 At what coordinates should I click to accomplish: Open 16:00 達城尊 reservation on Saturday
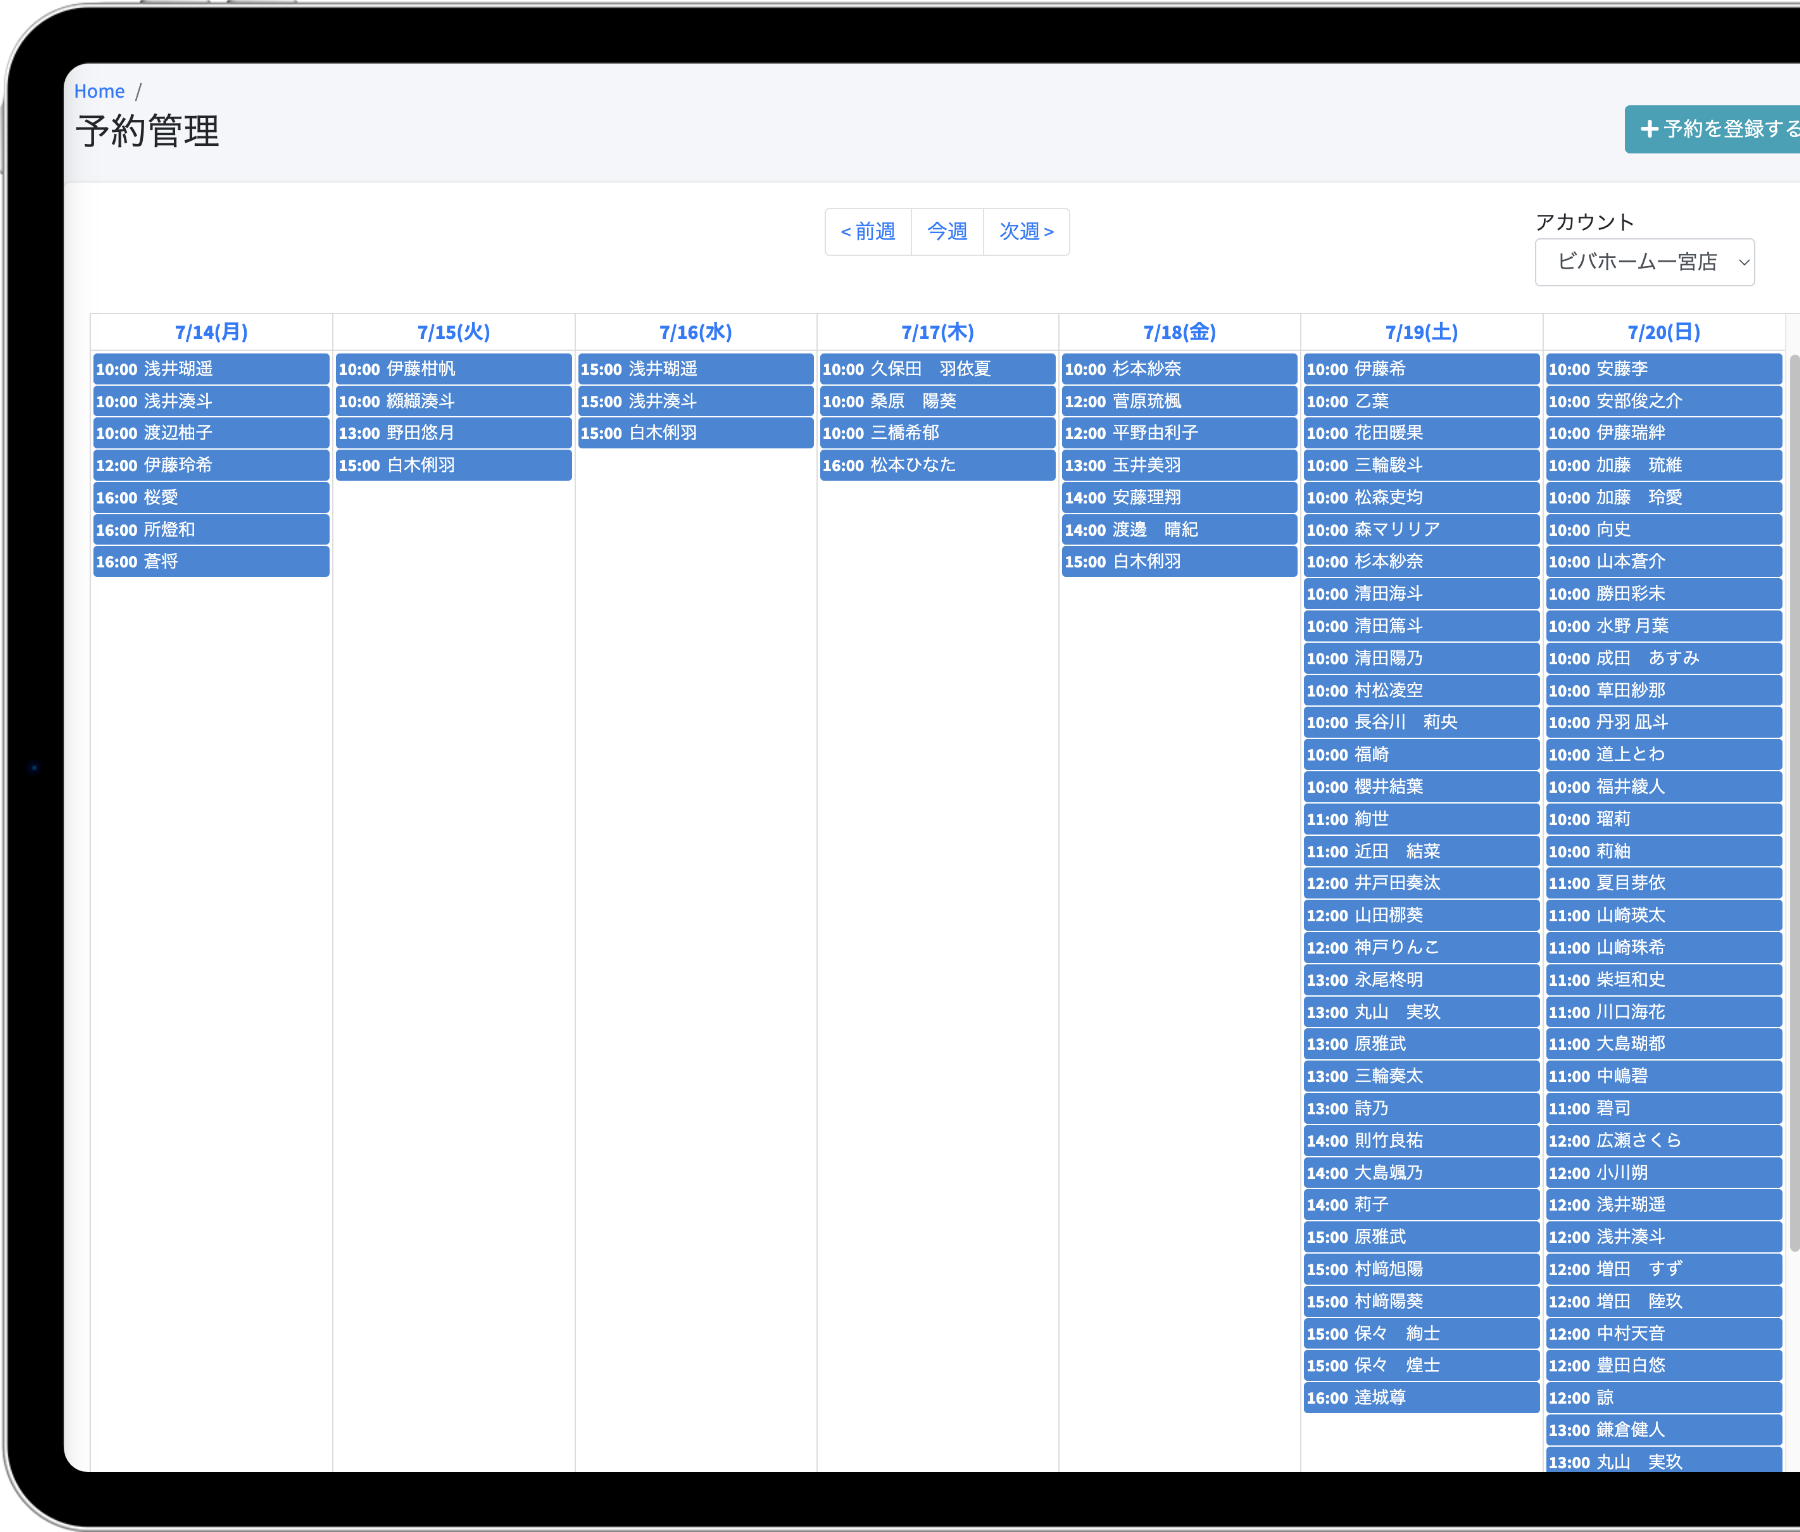1421,1398
